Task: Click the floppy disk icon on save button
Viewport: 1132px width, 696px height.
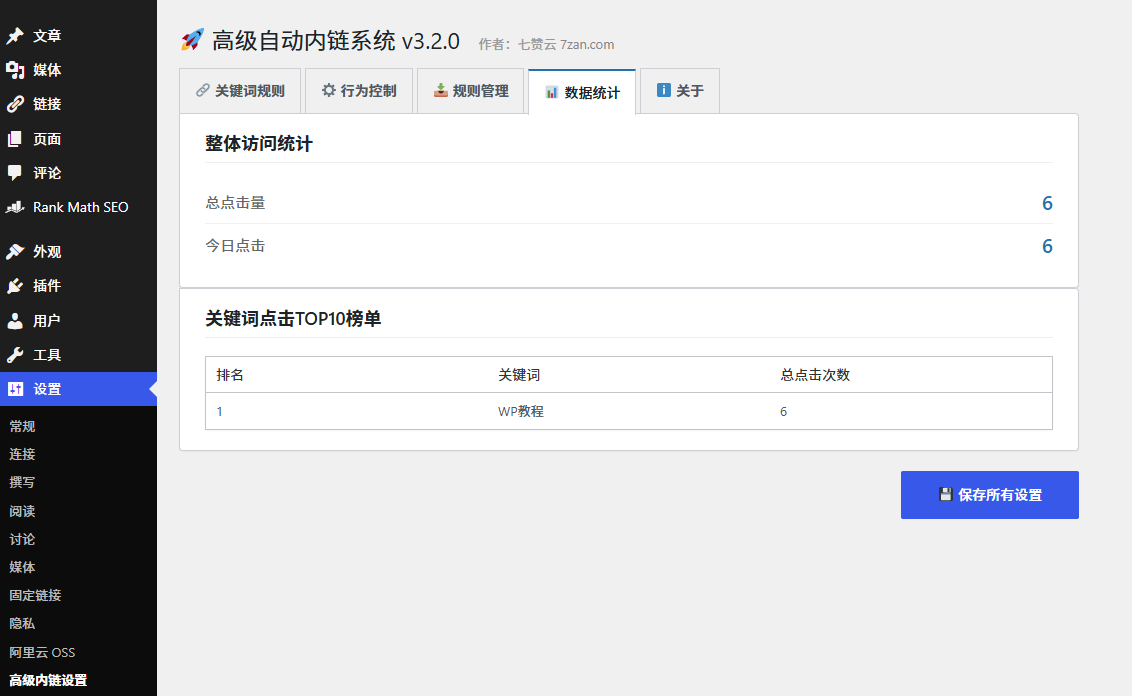Action: tap(946, 494)
